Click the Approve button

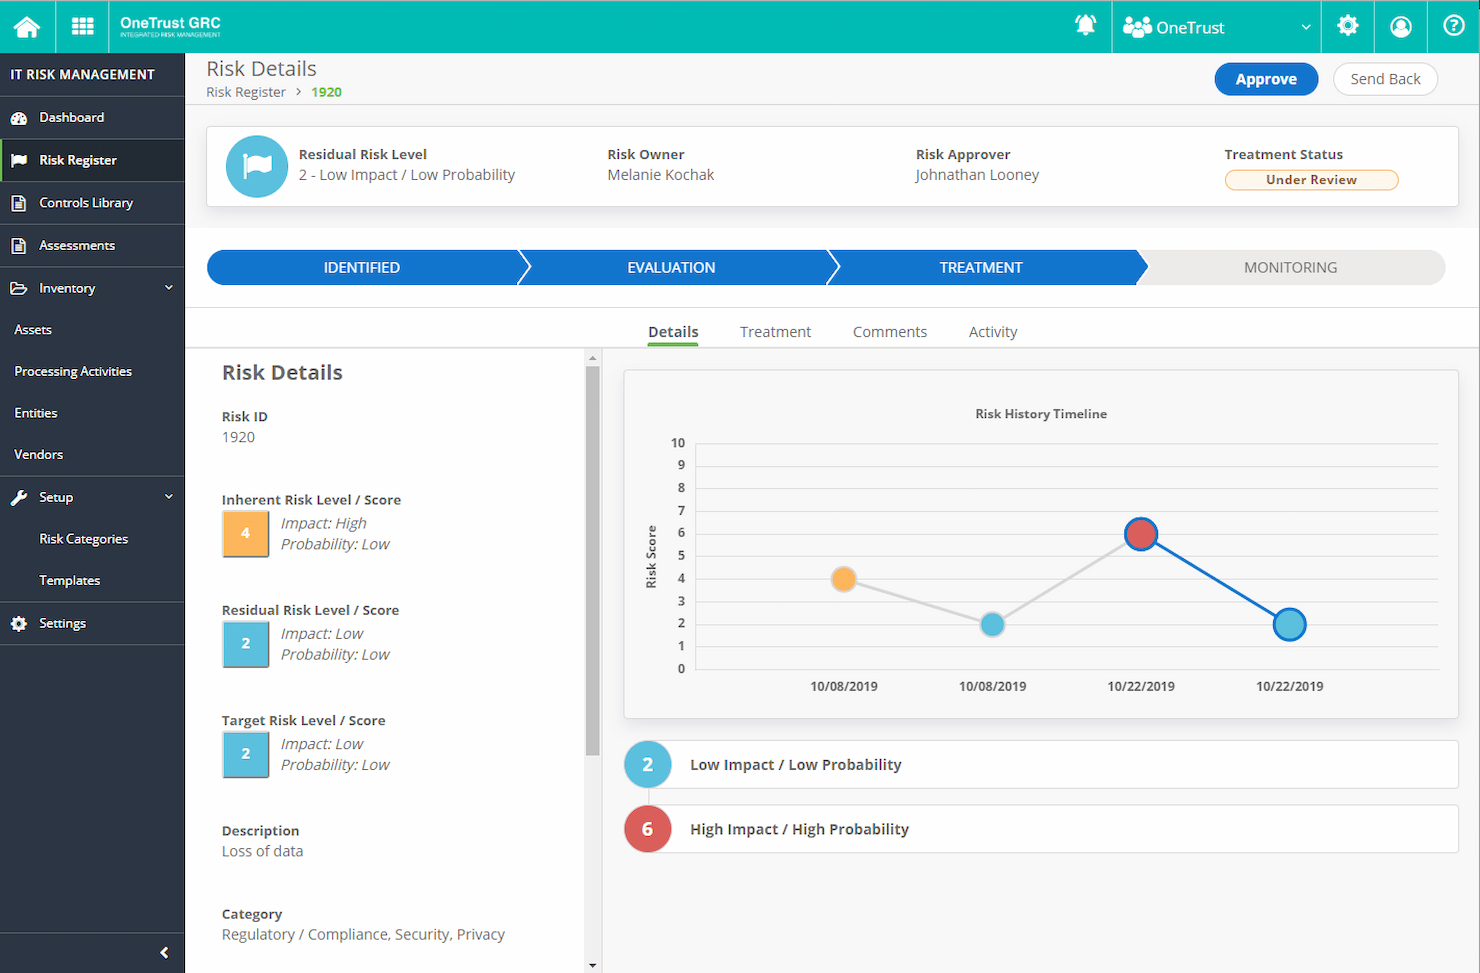(1266, 79)
